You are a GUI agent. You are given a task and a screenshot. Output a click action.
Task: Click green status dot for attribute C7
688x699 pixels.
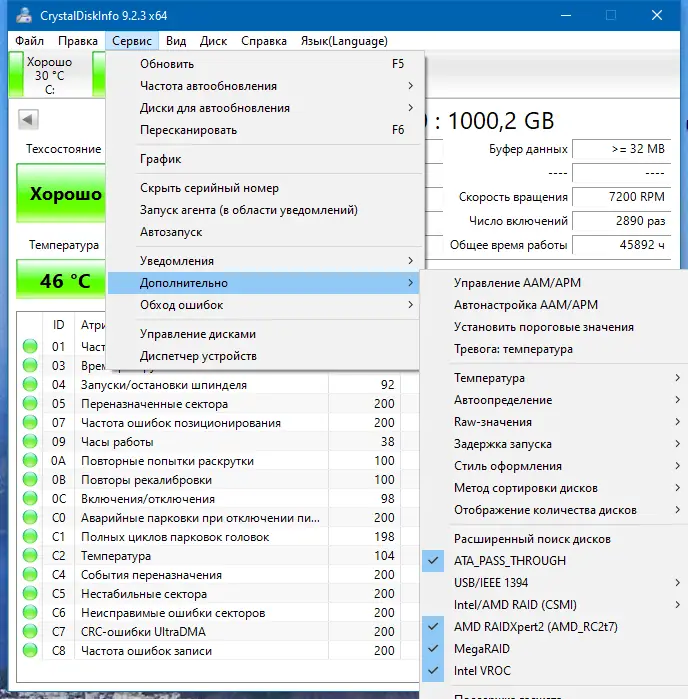pos(30,632)
